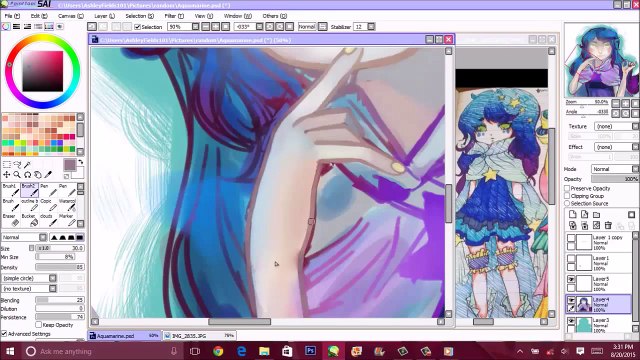
Task: Toggle Keep Opacity checkbox
Action: click(38, 325)
